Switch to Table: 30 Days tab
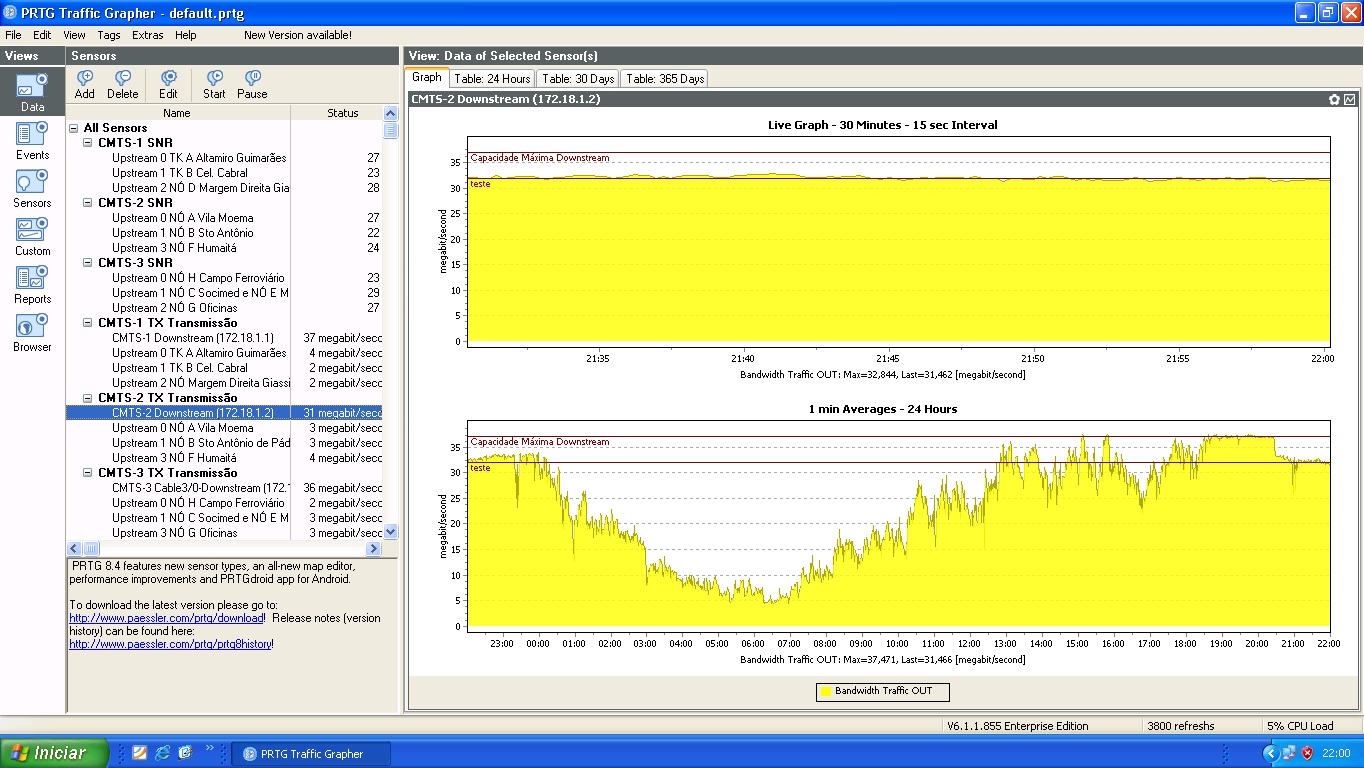 coord(578,79)
